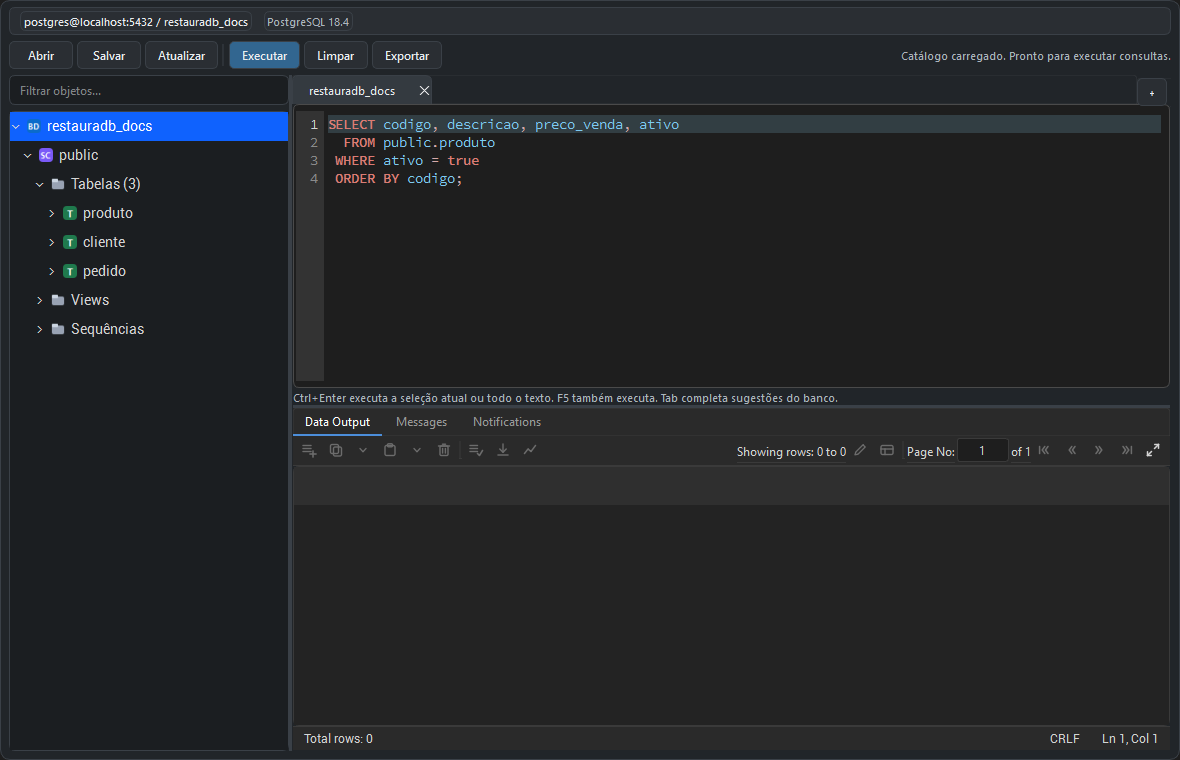1180x760 pixels.
Task: Switch to the Messages tab
Action: tap(421, 422)
